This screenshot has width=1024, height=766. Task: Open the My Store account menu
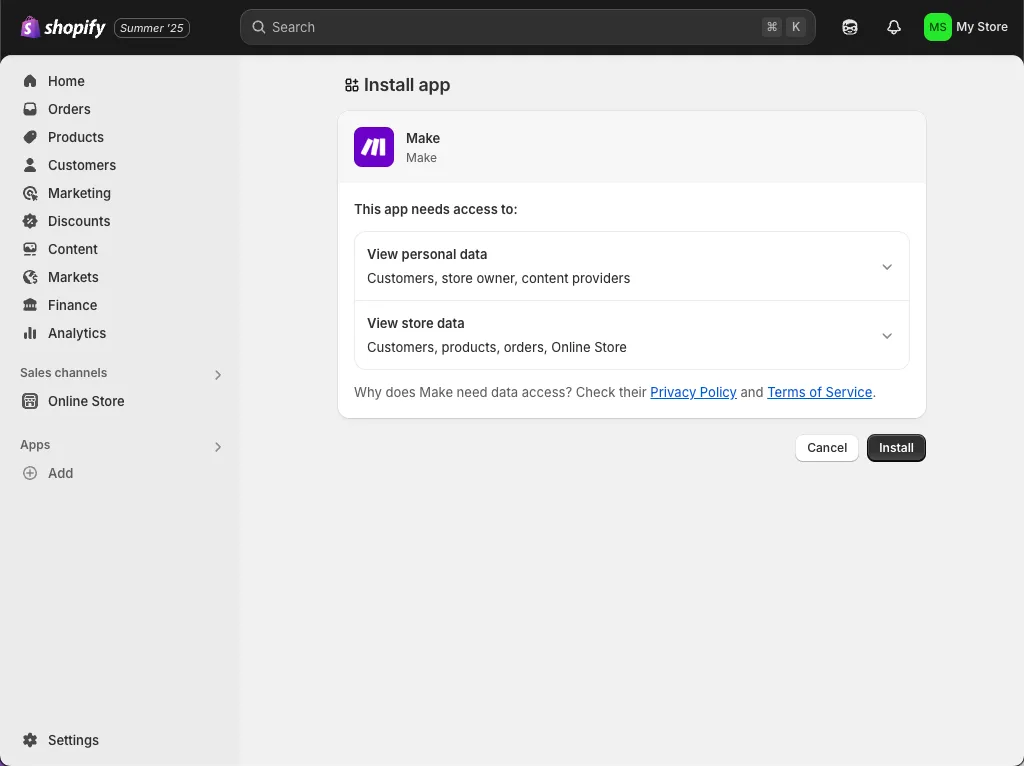966,27
